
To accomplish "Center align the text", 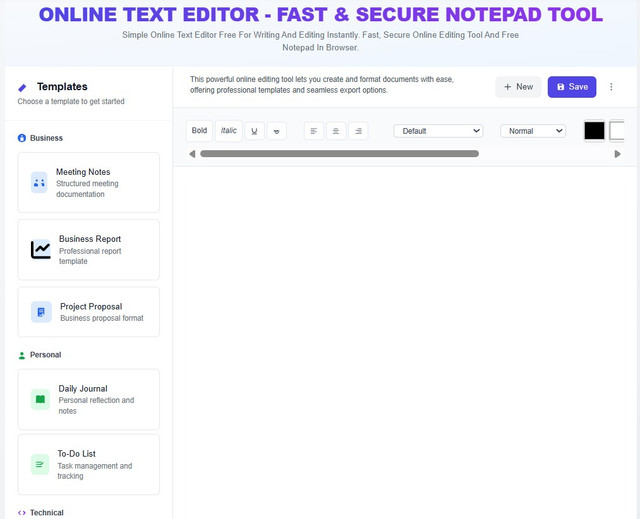I will click(336, 131).
